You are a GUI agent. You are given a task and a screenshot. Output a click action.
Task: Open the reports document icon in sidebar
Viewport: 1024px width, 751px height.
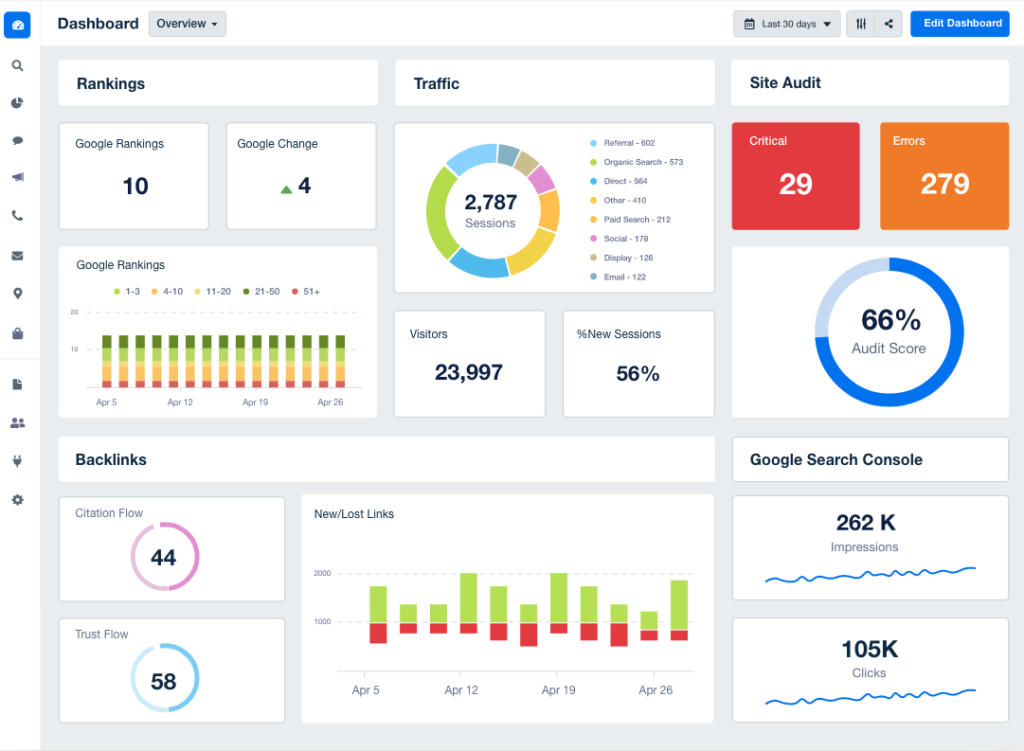pos(17,384)
